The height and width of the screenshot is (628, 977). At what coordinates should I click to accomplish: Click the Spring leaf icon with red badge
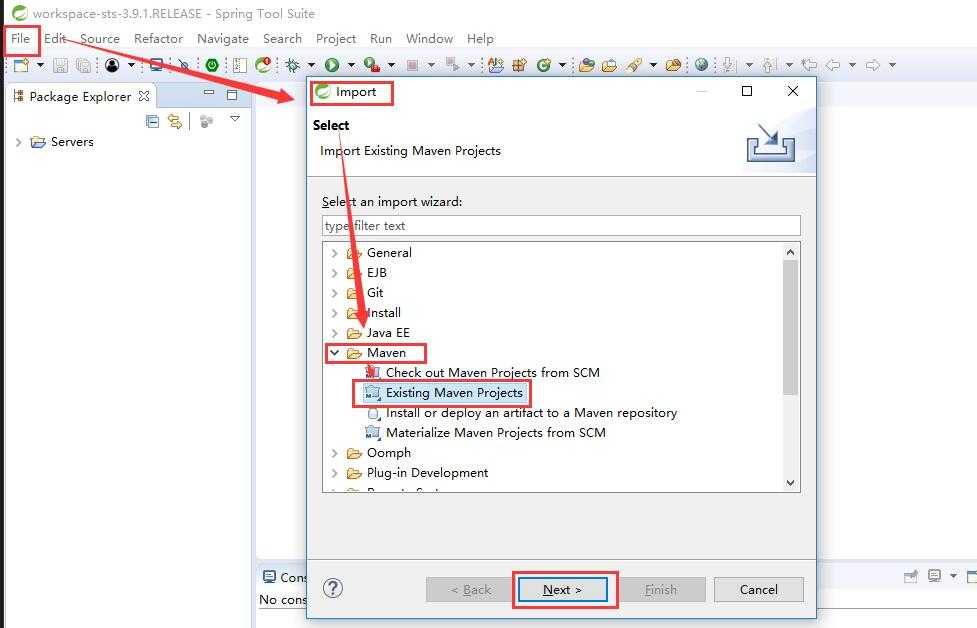263,64
